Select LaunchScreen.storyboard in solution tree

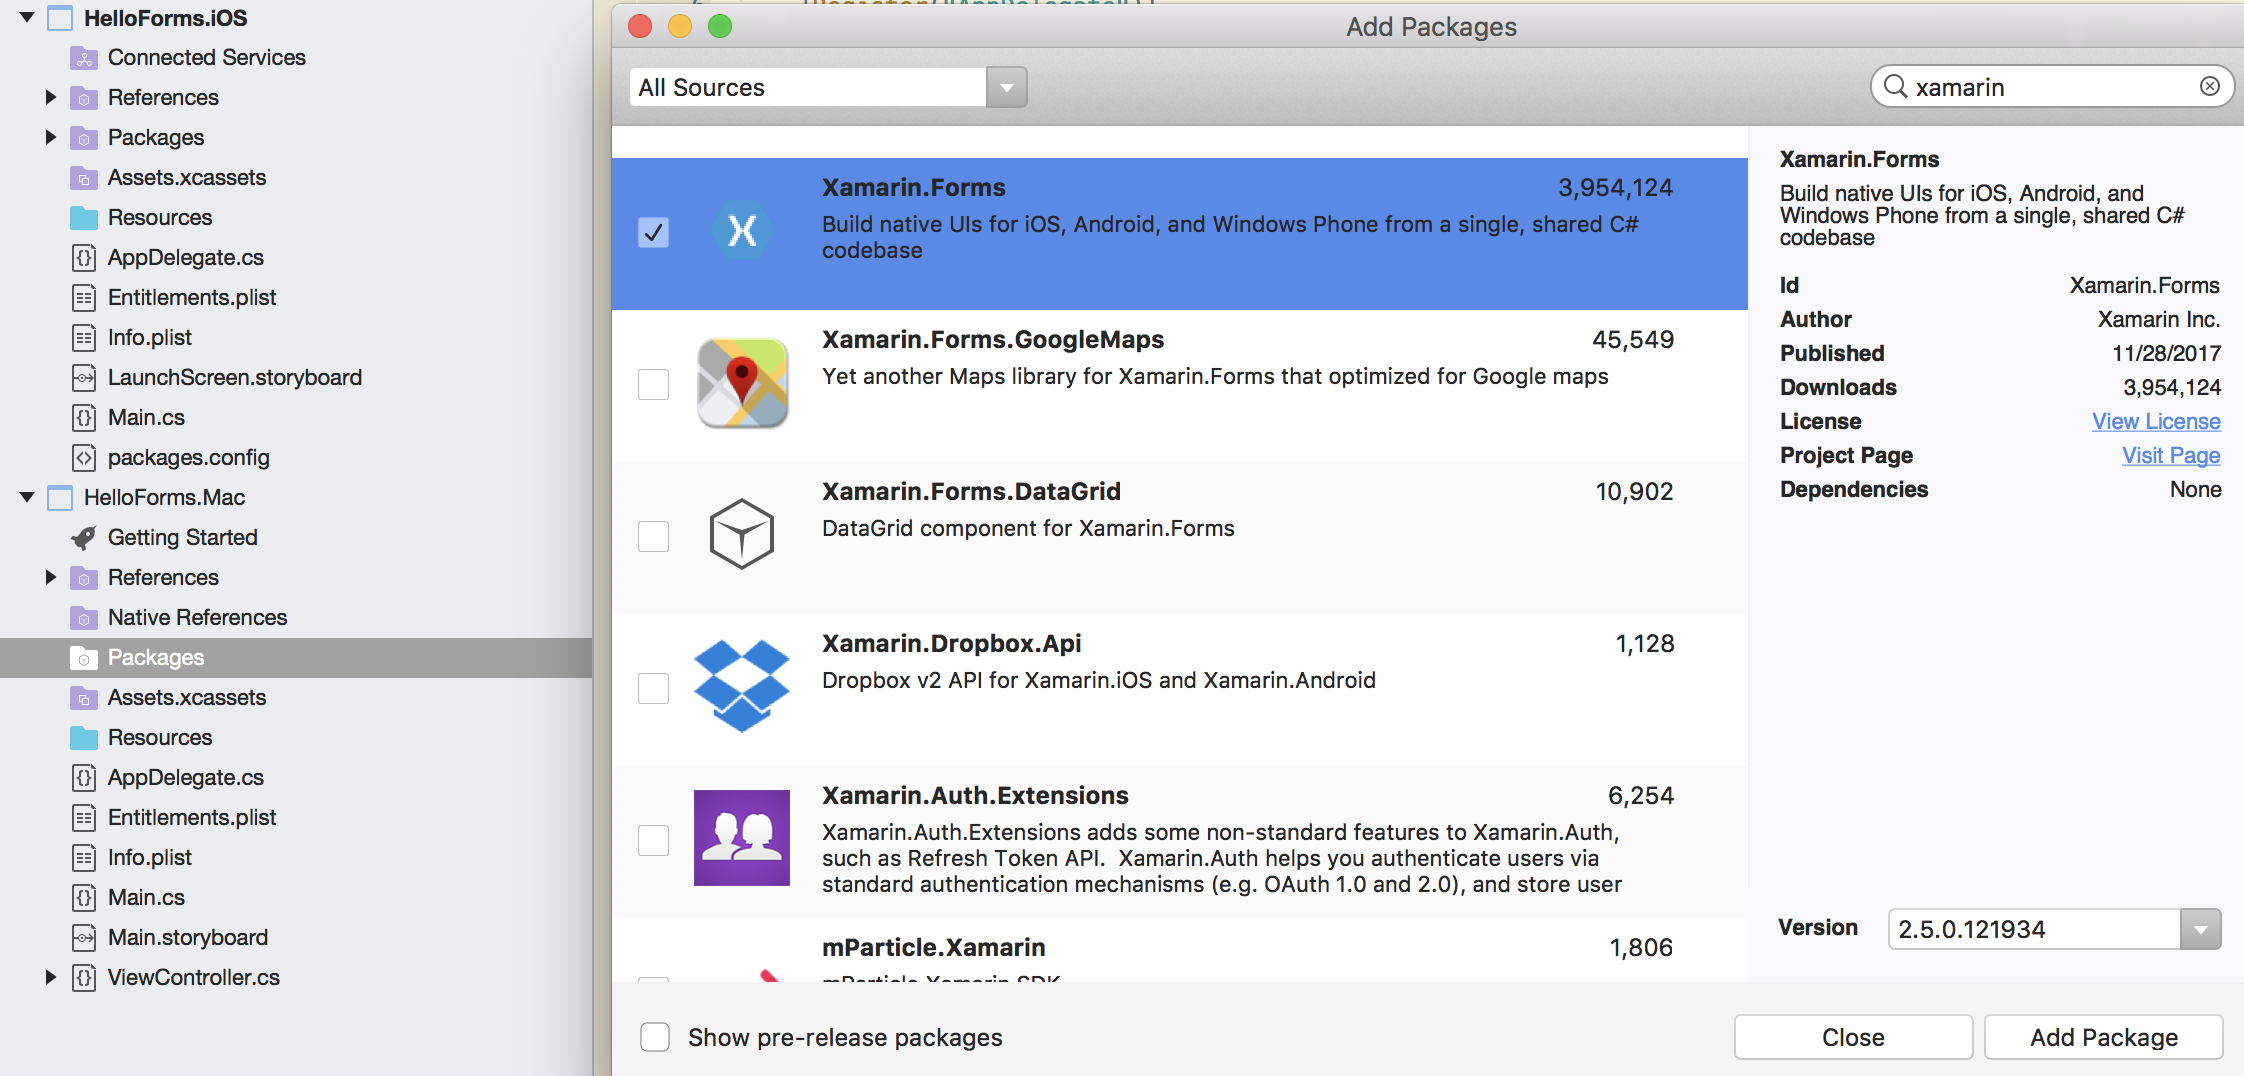[x=235, y=377]
